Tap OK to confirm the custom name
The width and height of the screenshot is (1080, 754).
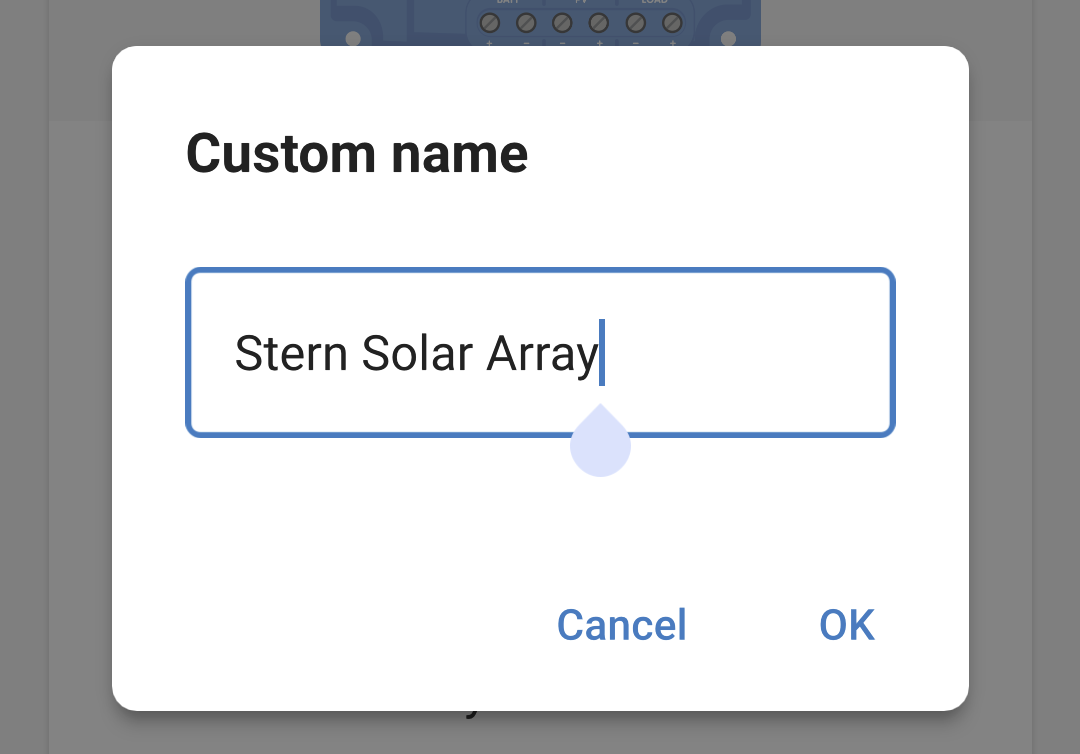tap(845, 624)
